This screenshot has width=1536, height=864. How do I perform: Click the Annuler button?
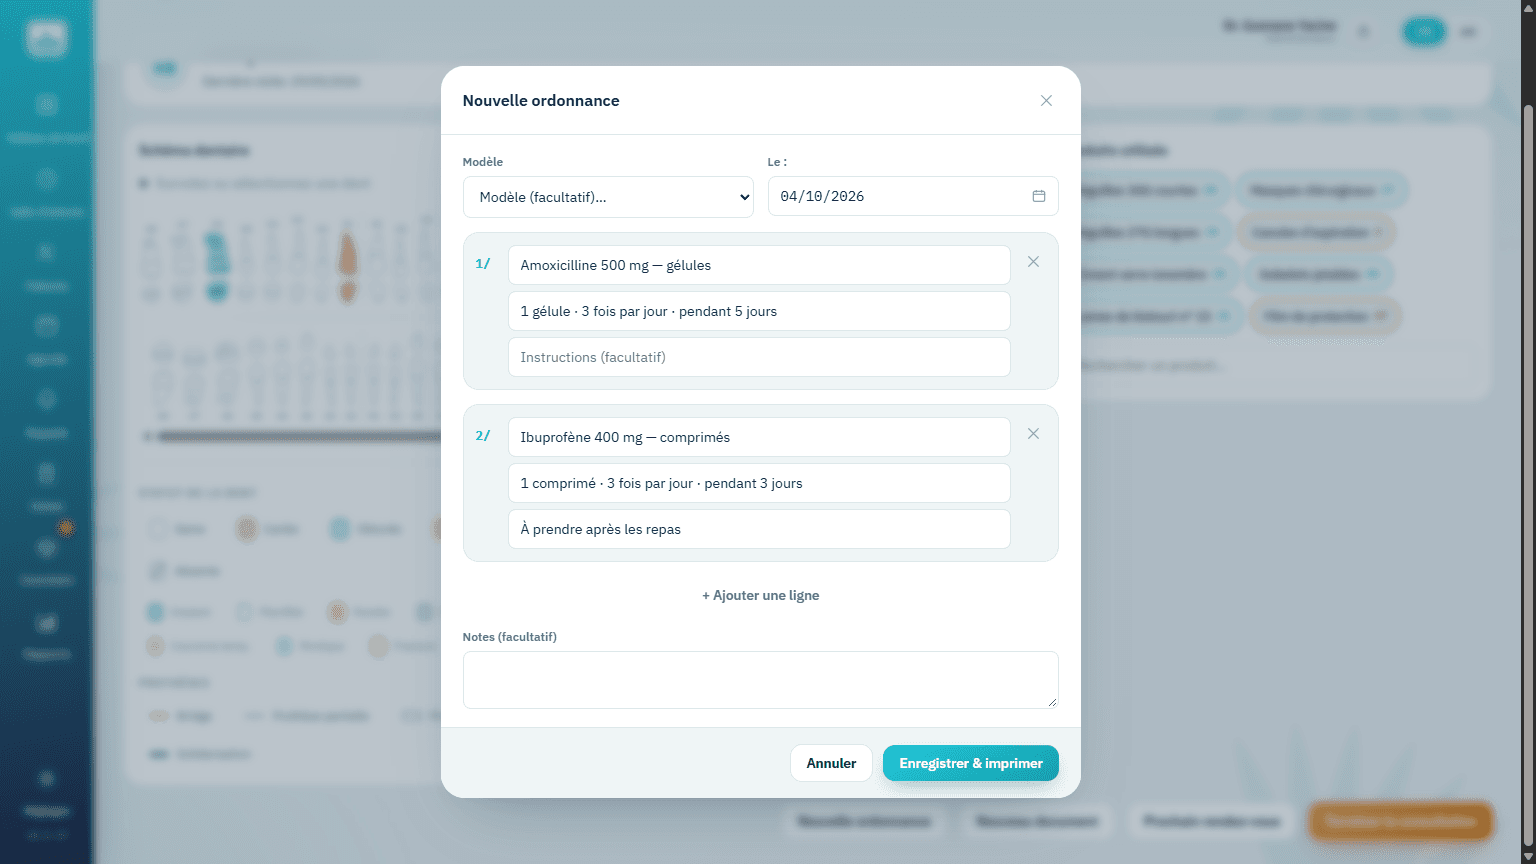pos(831,763)
